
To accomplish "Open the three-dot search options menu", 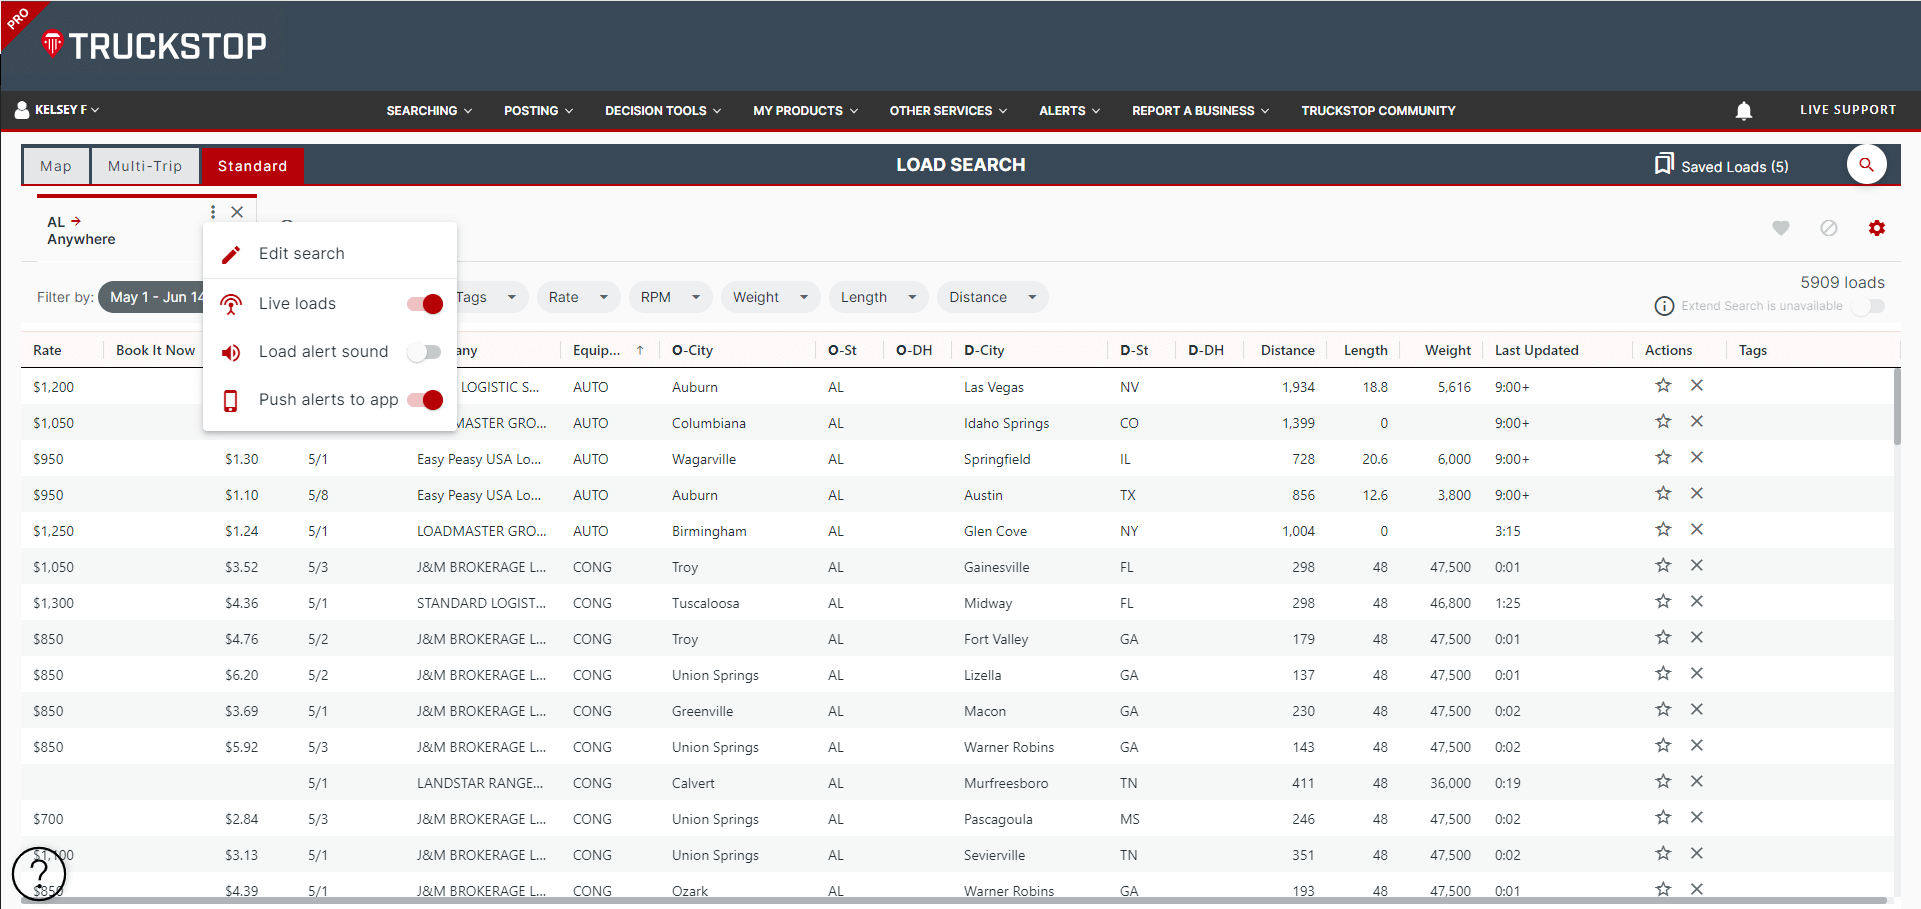I will 213,212.
